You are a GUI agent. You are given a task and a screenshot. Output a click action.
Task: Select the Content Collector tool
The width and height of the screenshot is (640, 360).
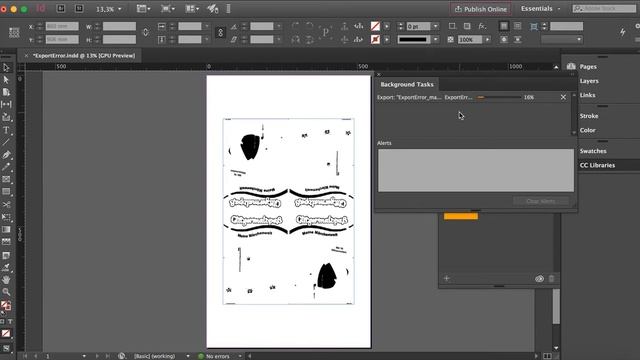click(6, 118)
